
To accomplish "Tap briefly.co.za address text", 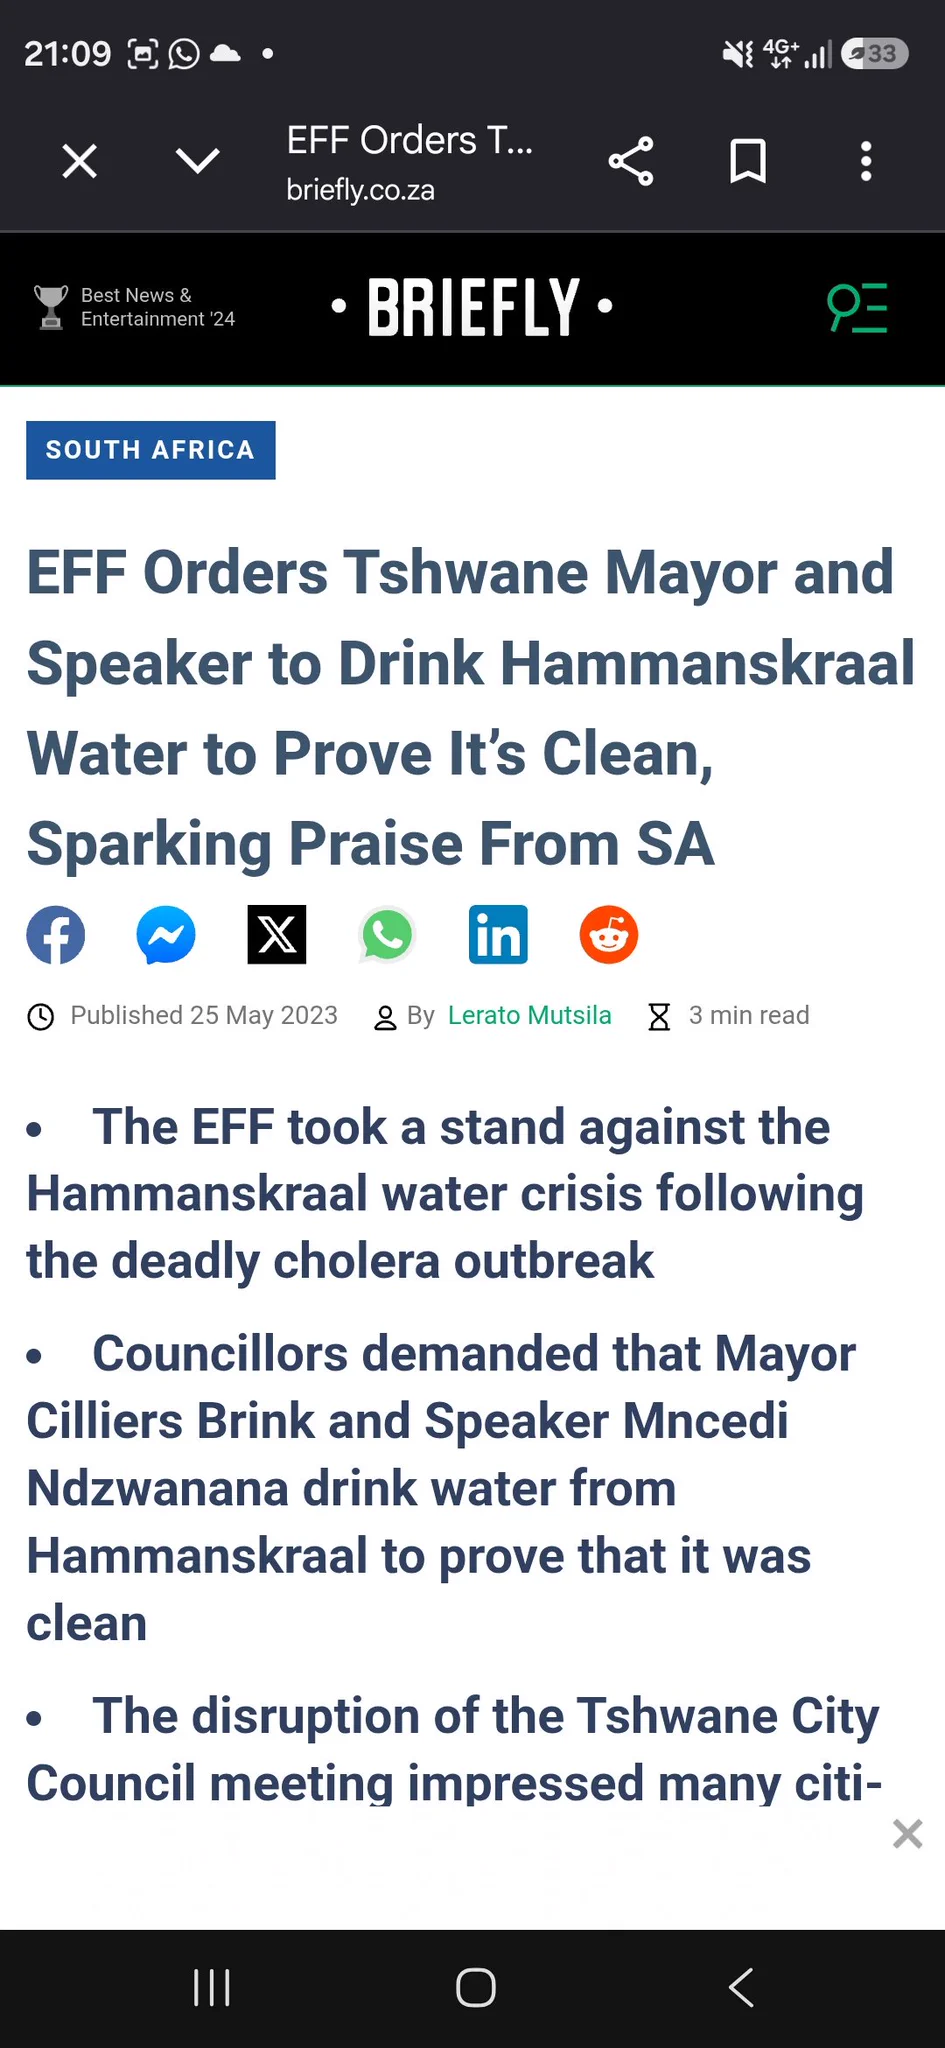I will pyautogui.click(x=361, y=190).
